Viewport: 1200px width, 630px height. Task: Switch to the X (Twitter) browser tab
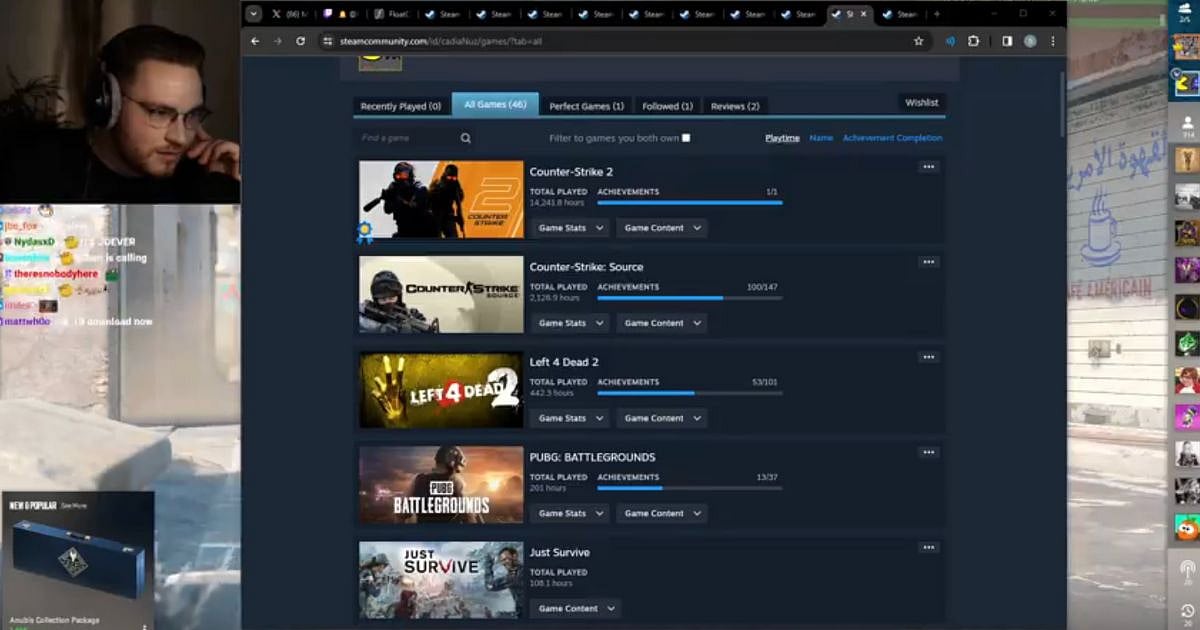[x=290, y=14]
